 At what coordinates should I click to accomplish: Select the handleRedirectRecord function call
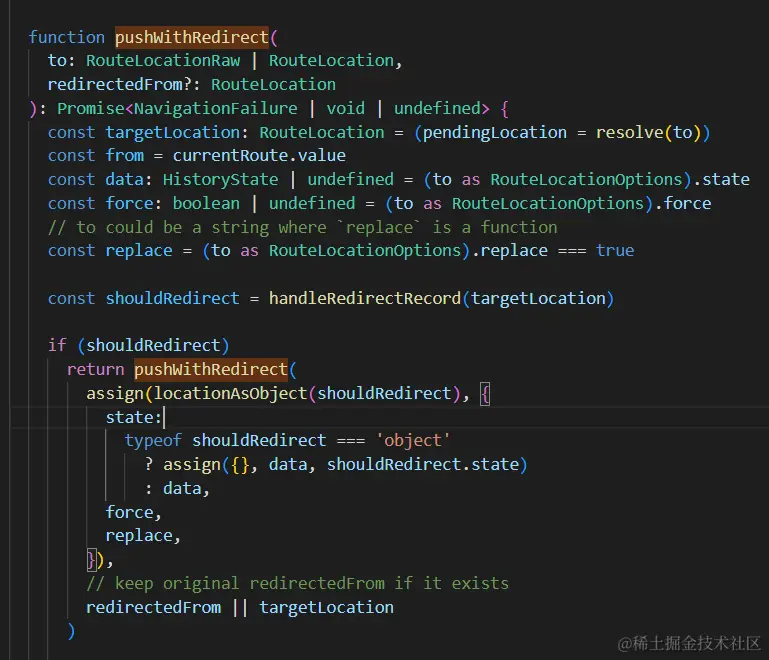point(365,298)
